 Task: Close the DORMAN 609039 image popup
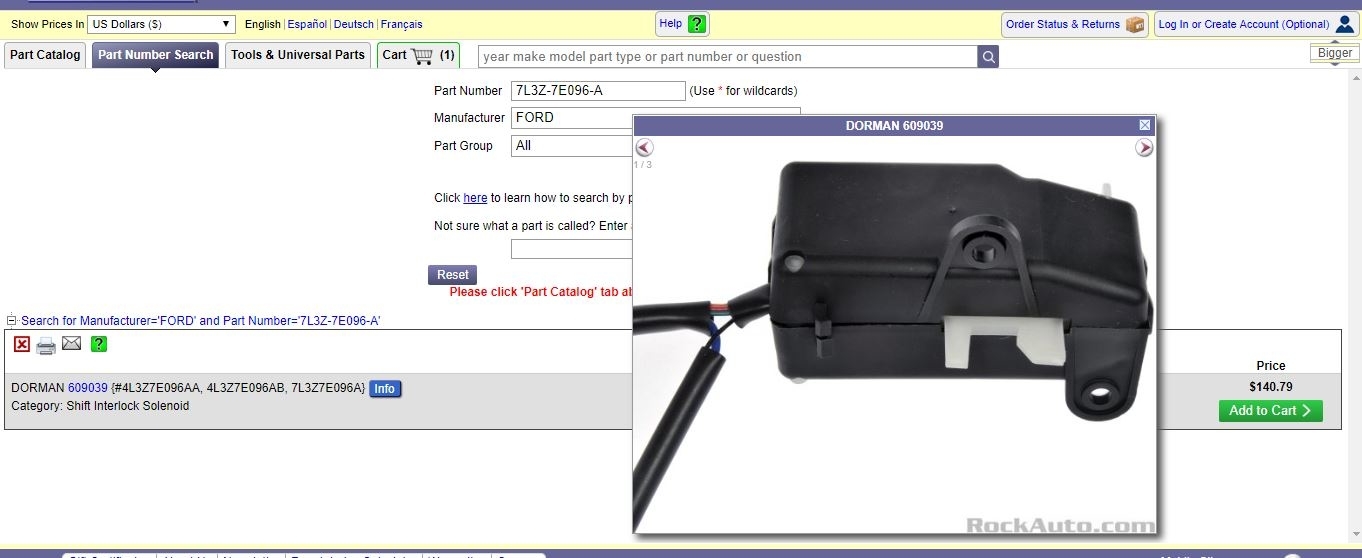1145,125
